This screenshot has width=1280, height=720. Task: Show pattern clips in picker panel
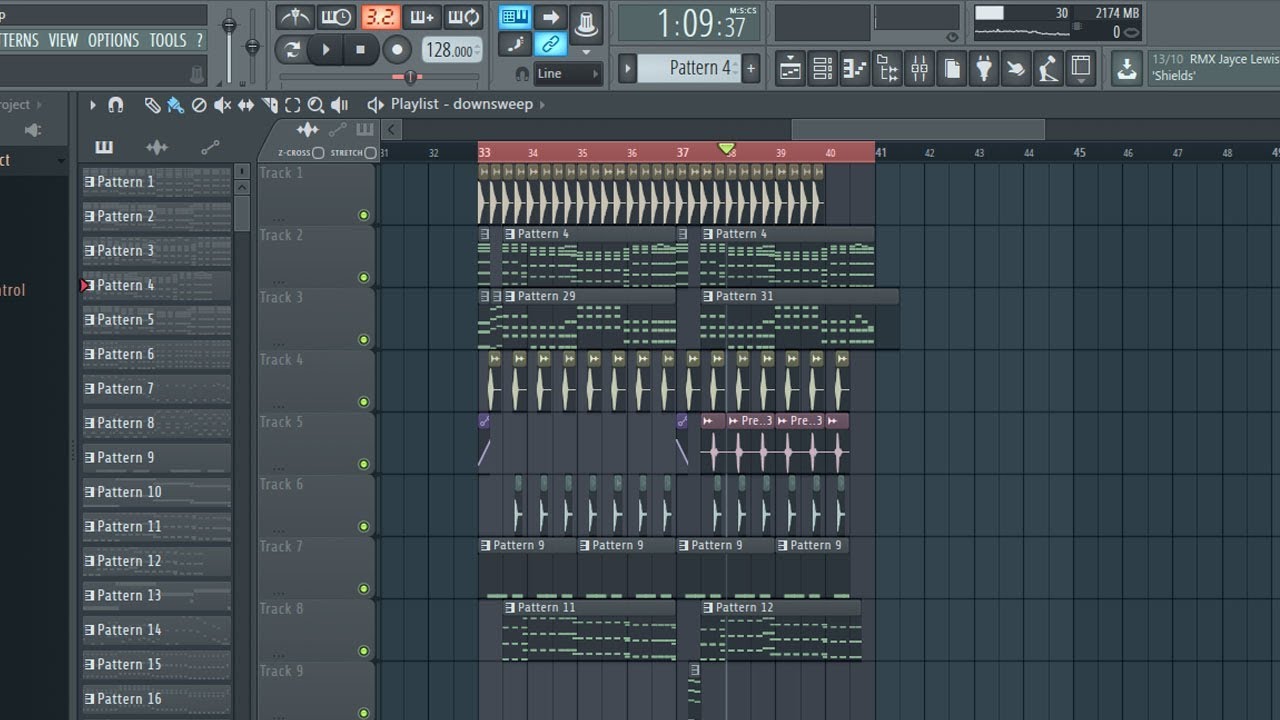pos(104,148)
